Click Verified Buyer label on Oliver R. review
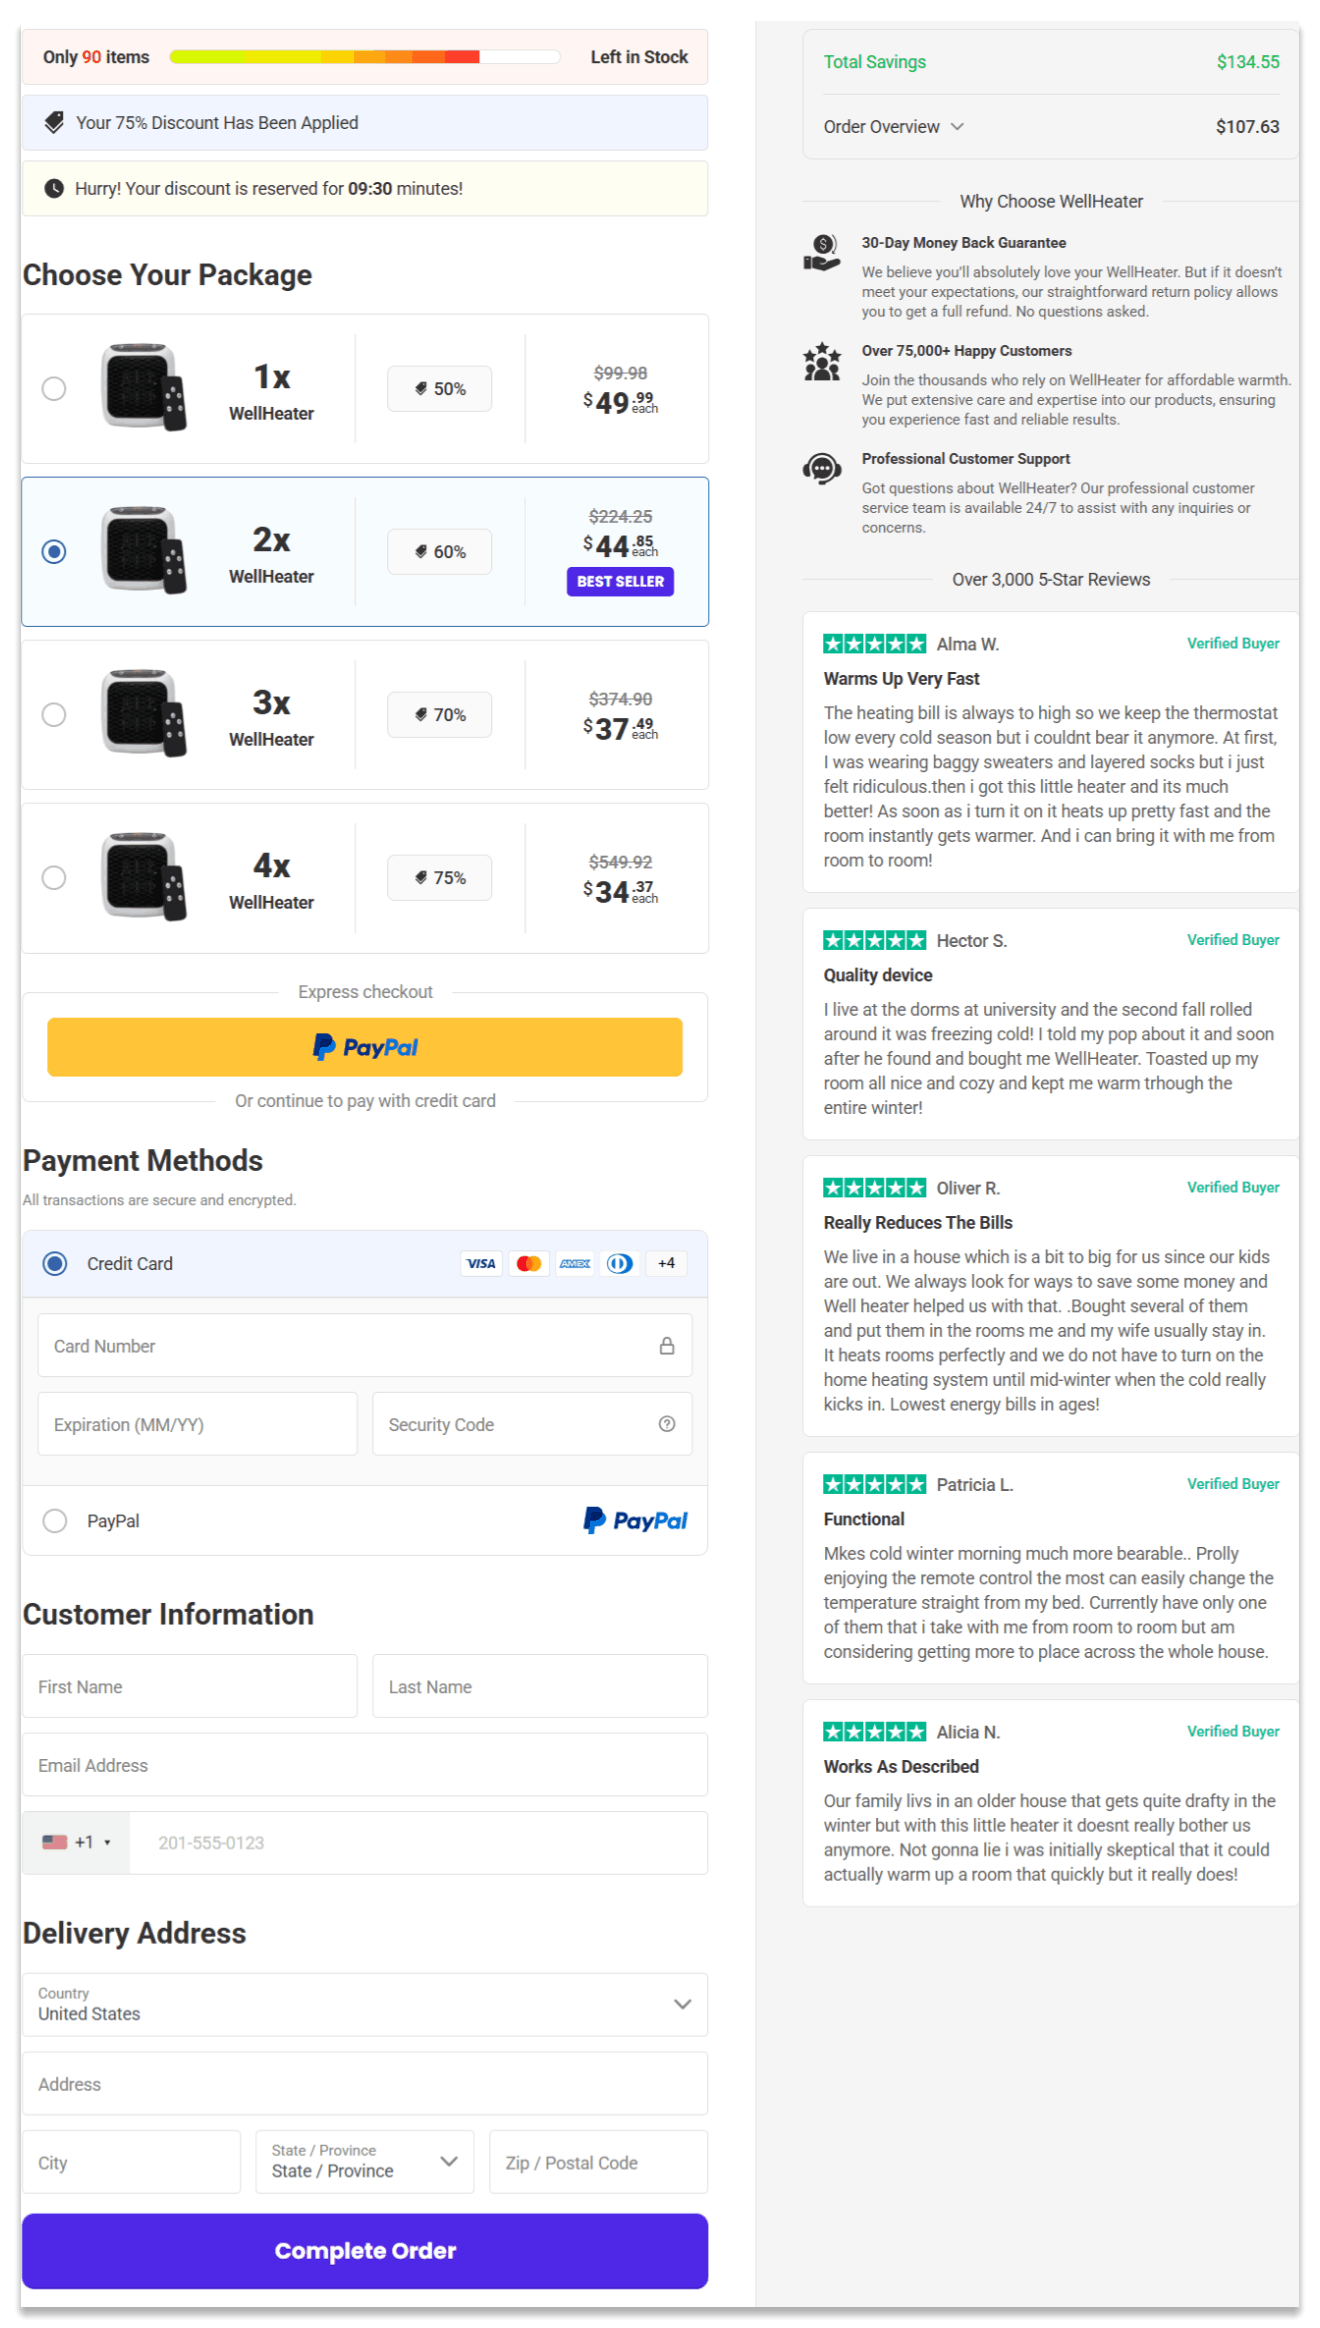1320x2328 pixels. point(1233,1187)
